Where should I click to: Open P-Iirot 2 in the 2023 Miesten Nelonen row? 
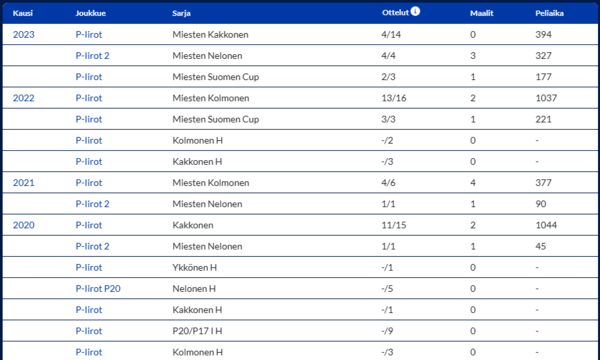coord(92,55)
